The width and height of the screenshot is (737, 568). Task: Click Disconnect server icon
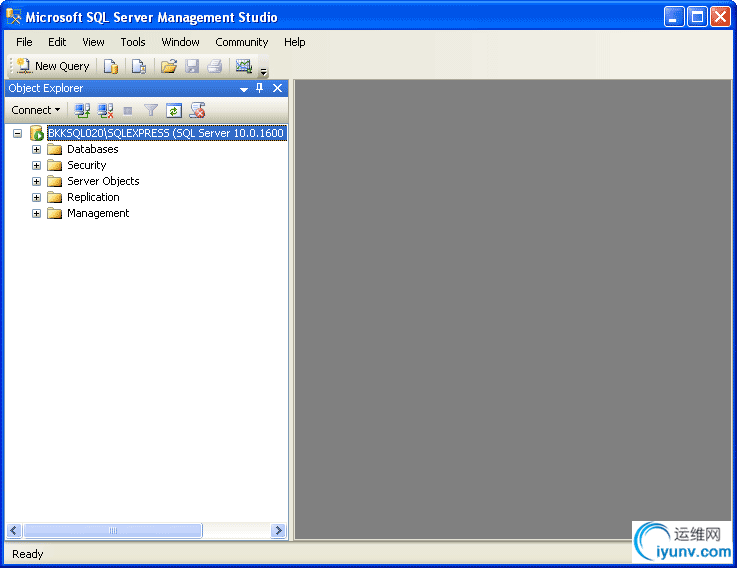pos(105,110)
